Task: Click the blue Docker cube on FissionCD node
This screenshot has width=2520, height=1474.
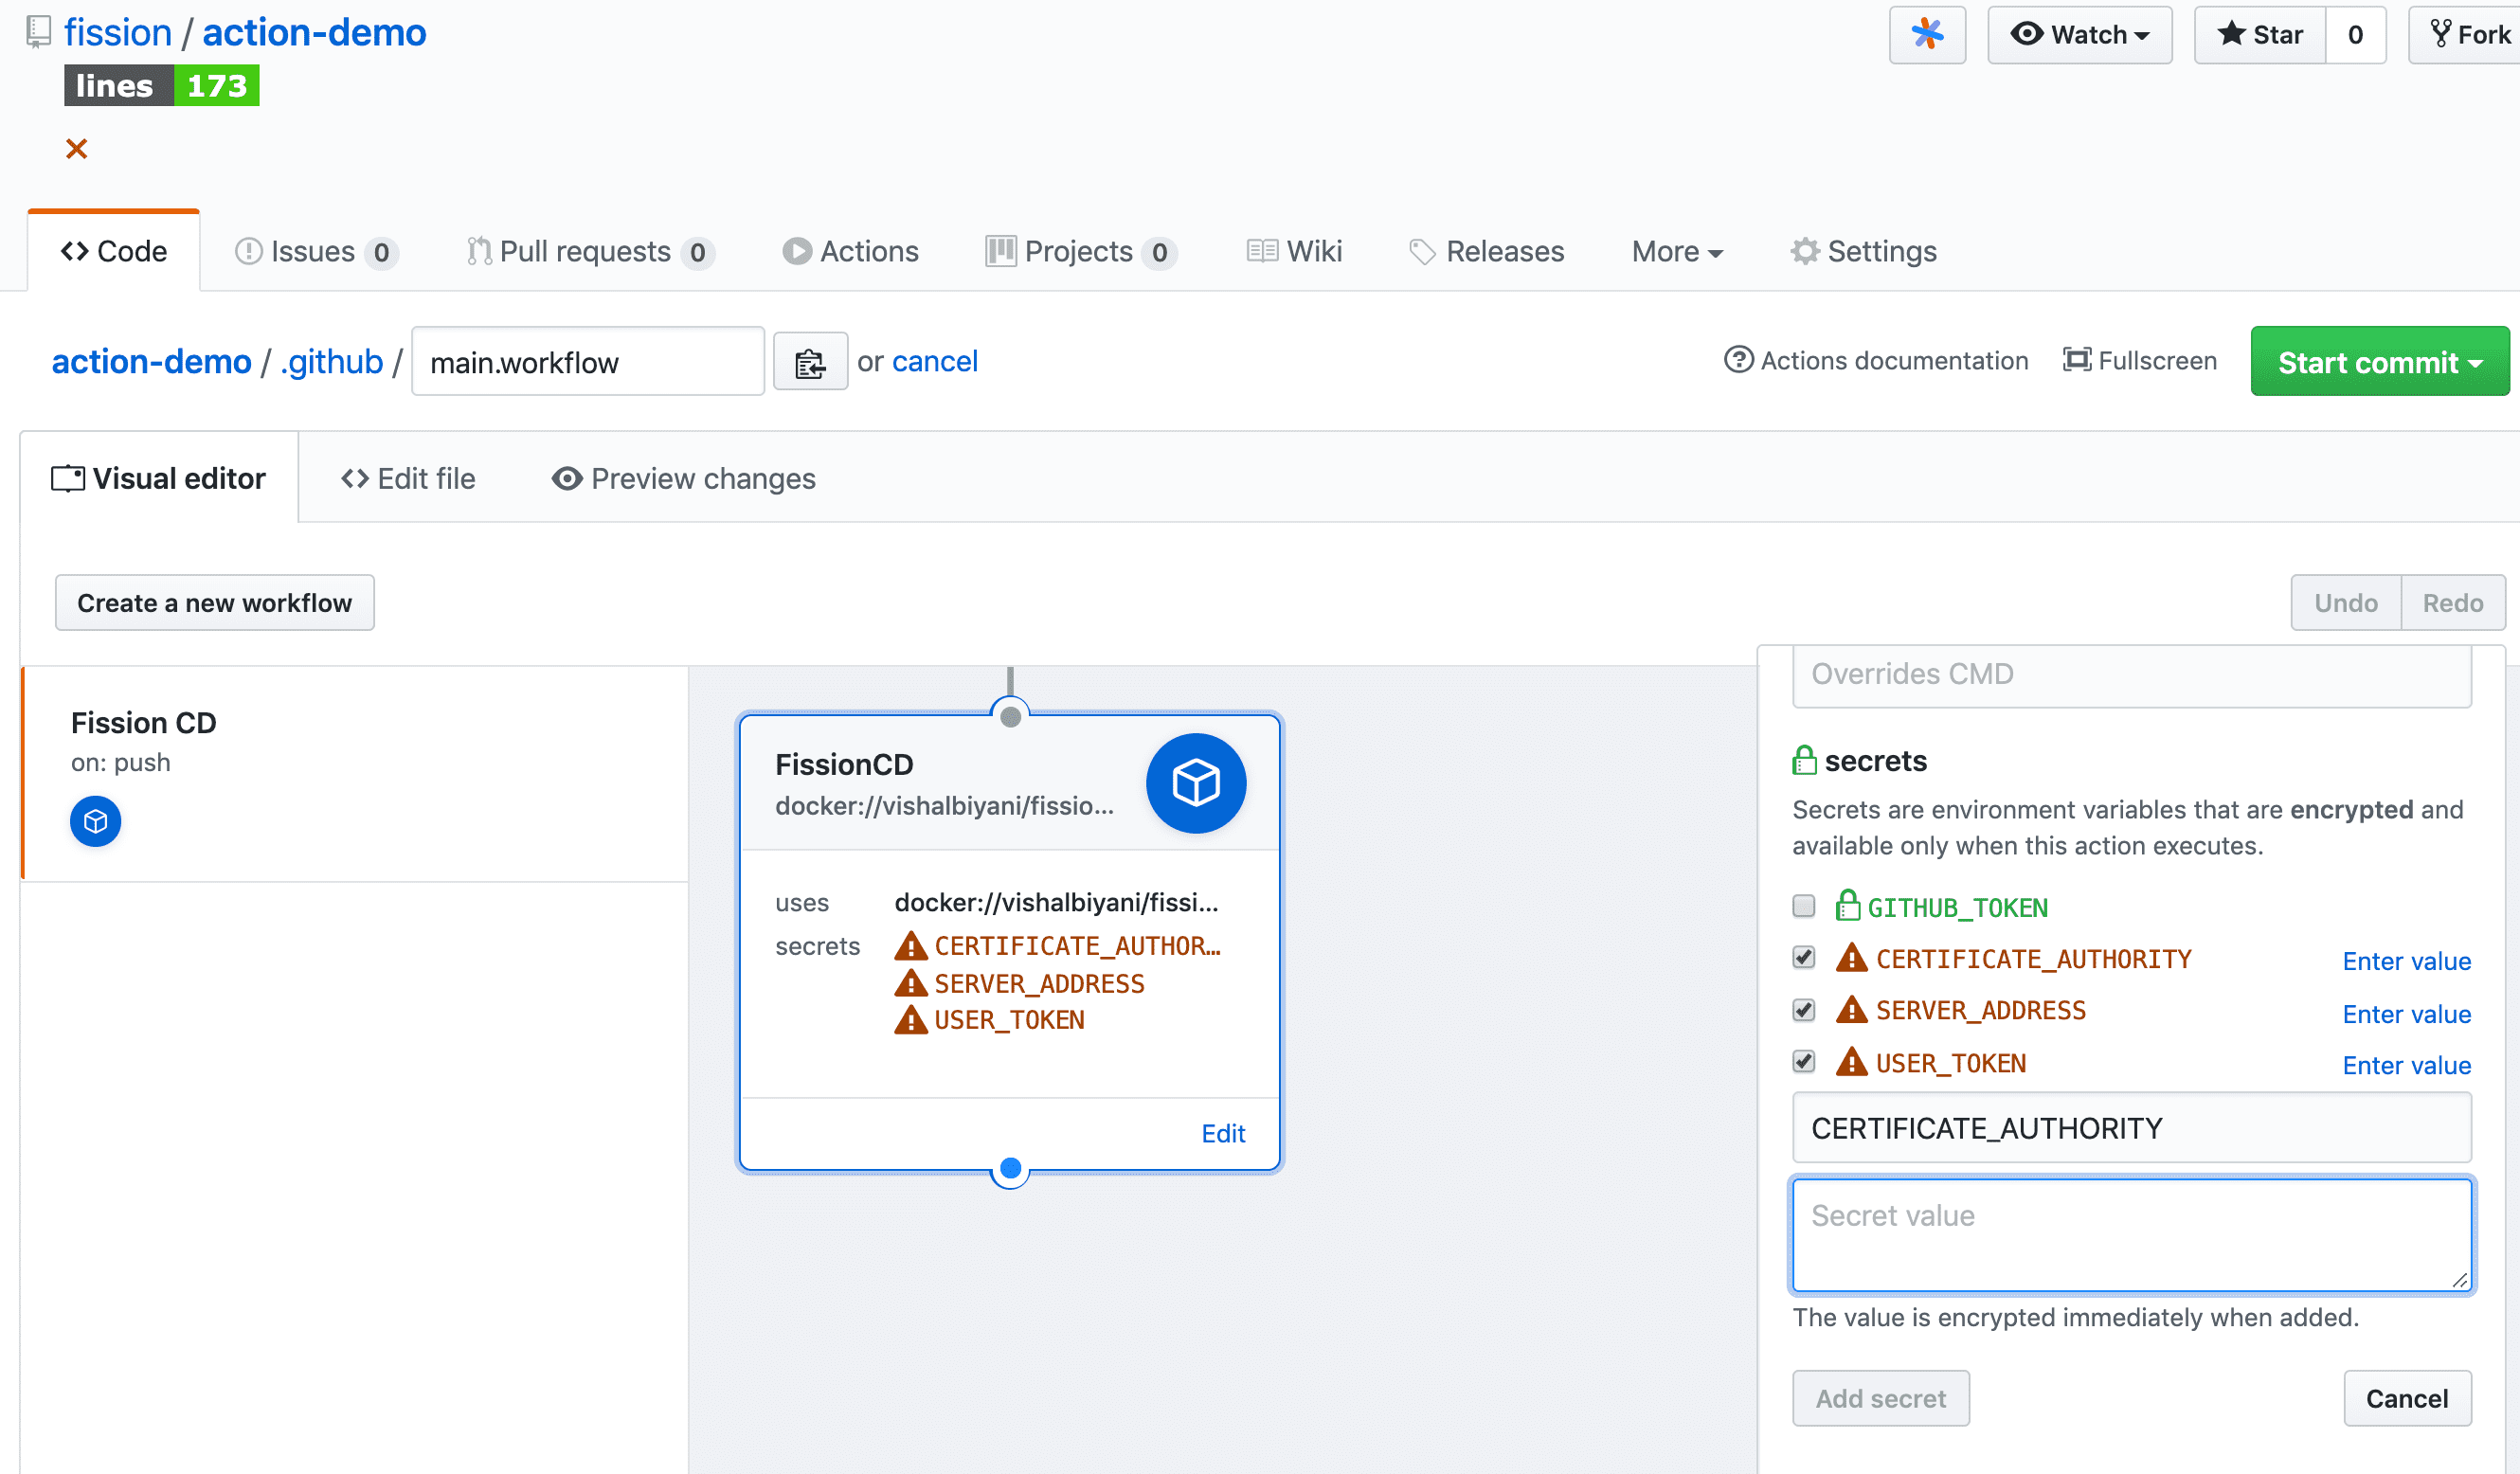Action: pos(1196,783)
